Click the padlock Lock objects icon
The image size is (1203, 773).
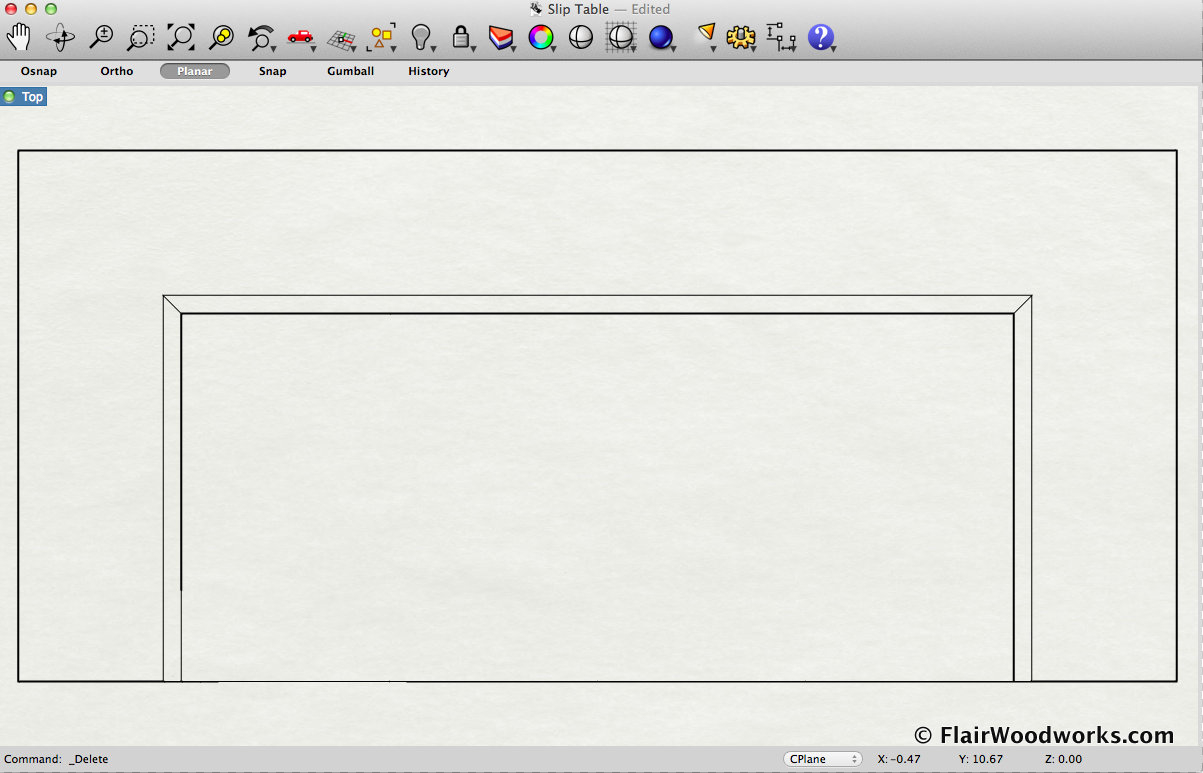click(x=460, y=38)
